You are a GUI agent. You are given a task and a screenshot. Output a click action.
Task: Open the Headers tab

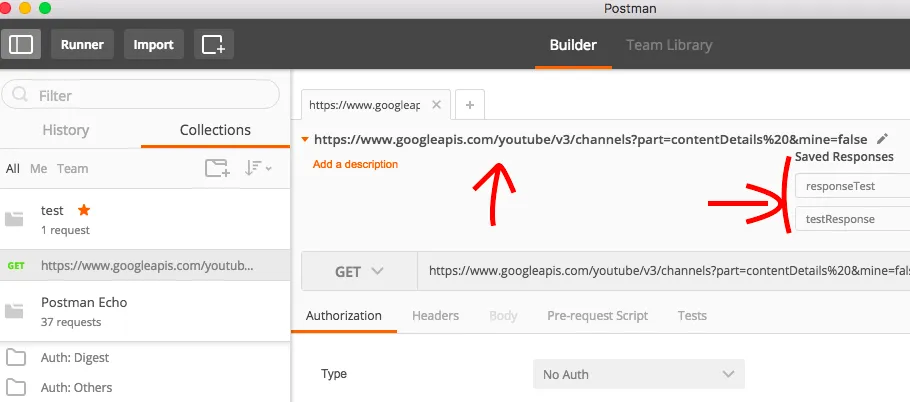click(435, 316)
